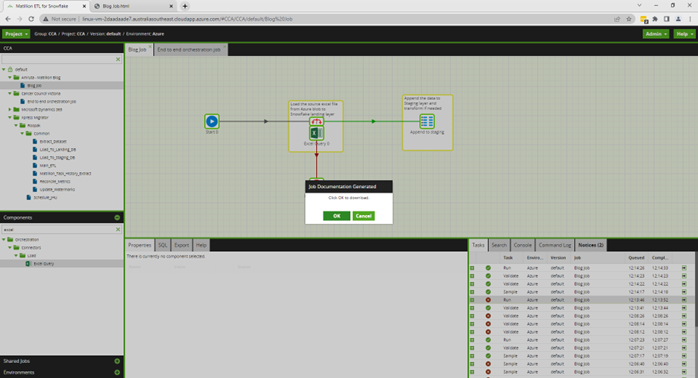
Task: Clear the components search box containing excel
Action: pos(118,229)
